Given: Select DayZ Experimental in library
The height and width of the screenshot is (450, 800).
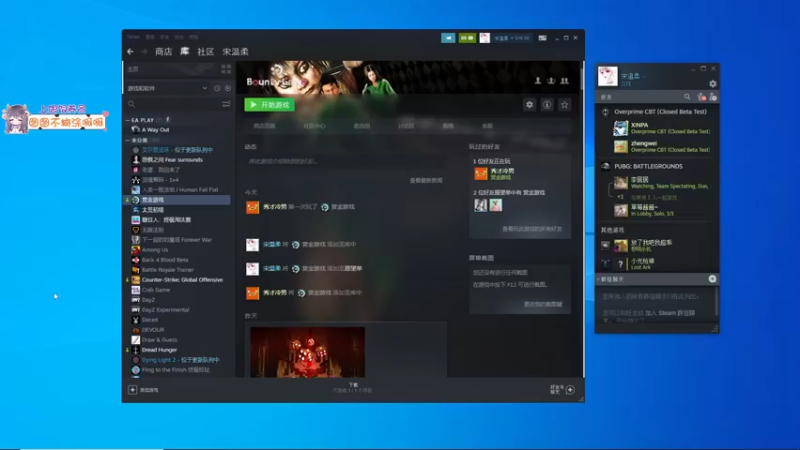Looking at the screenshot, I should click(165, 310).
